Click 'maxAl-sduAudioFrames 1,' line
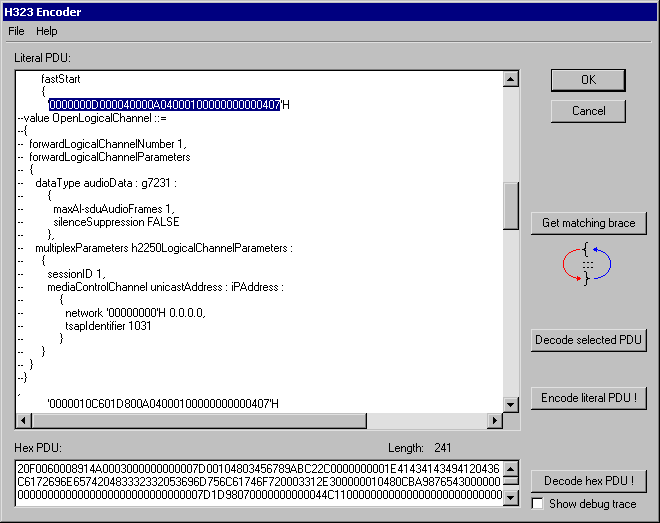 (x=114, y=209)
